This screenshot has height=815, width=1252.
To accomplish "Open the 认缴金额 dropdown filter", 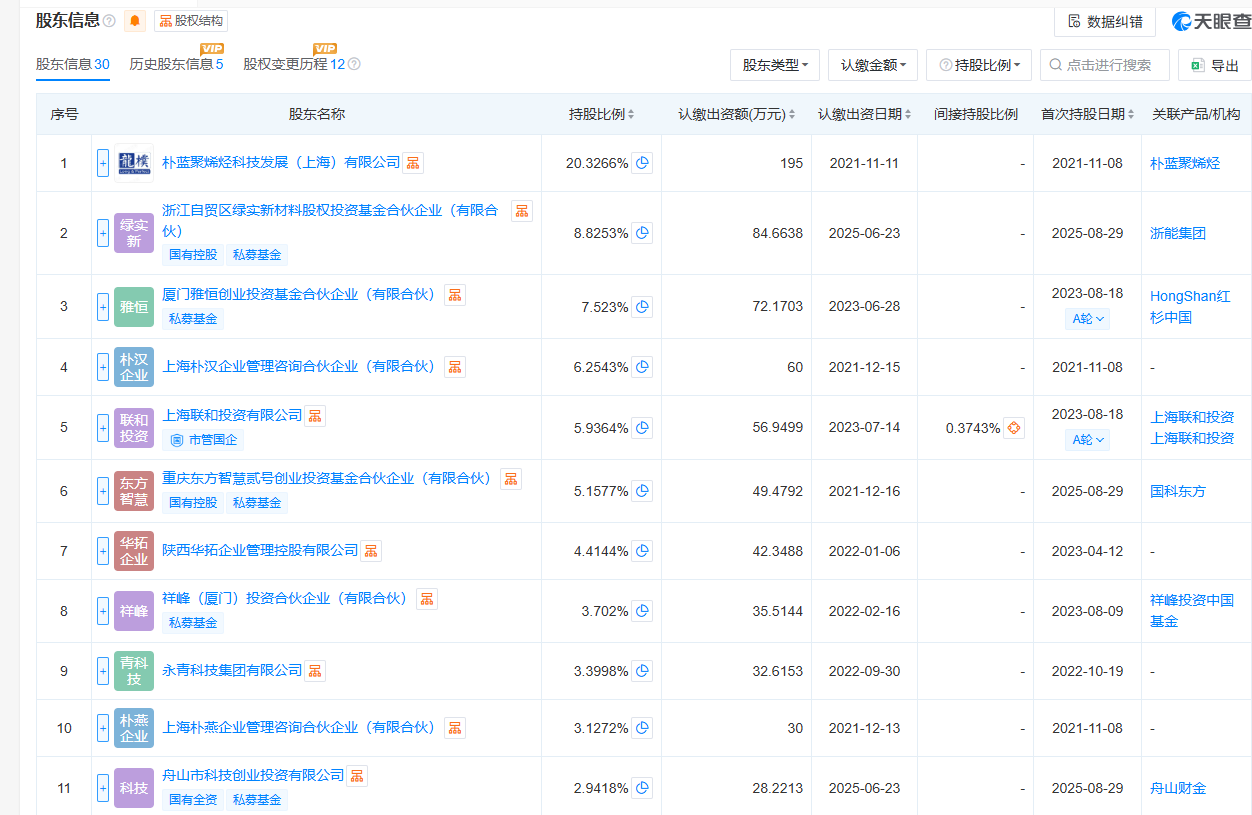I will (873, 65).
